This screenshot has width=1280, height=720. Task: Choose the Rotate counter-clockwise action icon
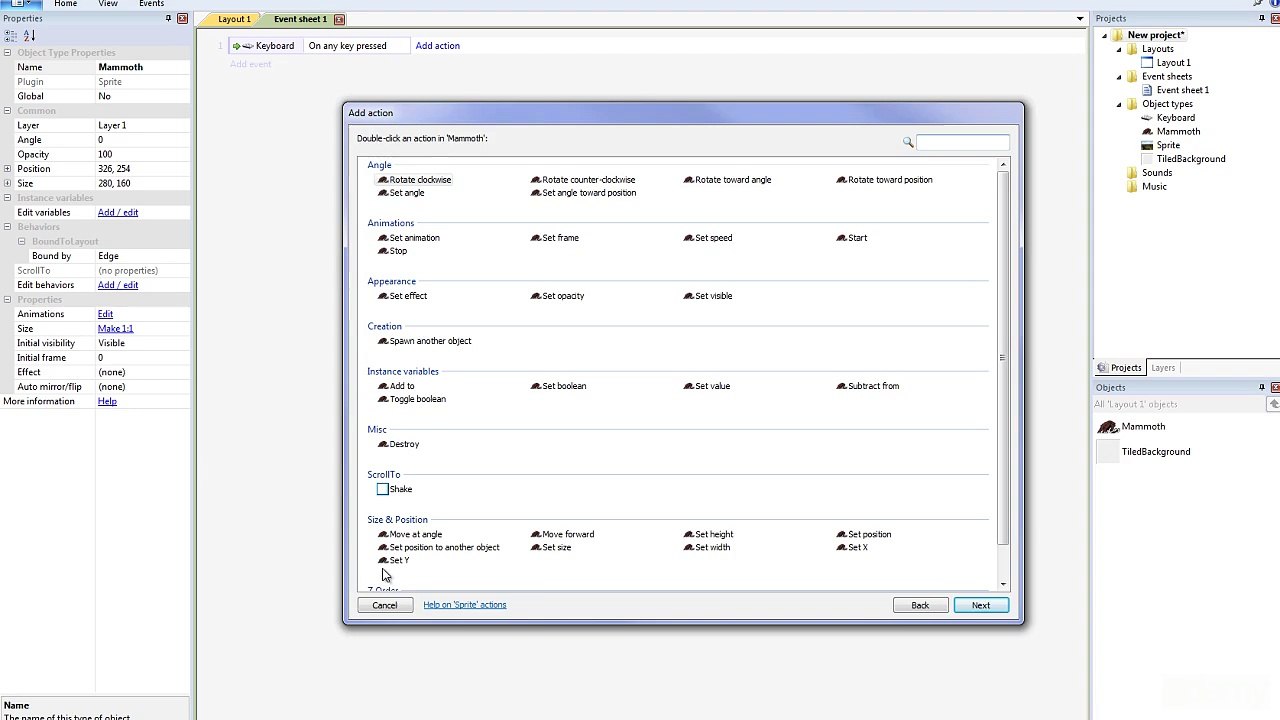[x=535, y=180]
